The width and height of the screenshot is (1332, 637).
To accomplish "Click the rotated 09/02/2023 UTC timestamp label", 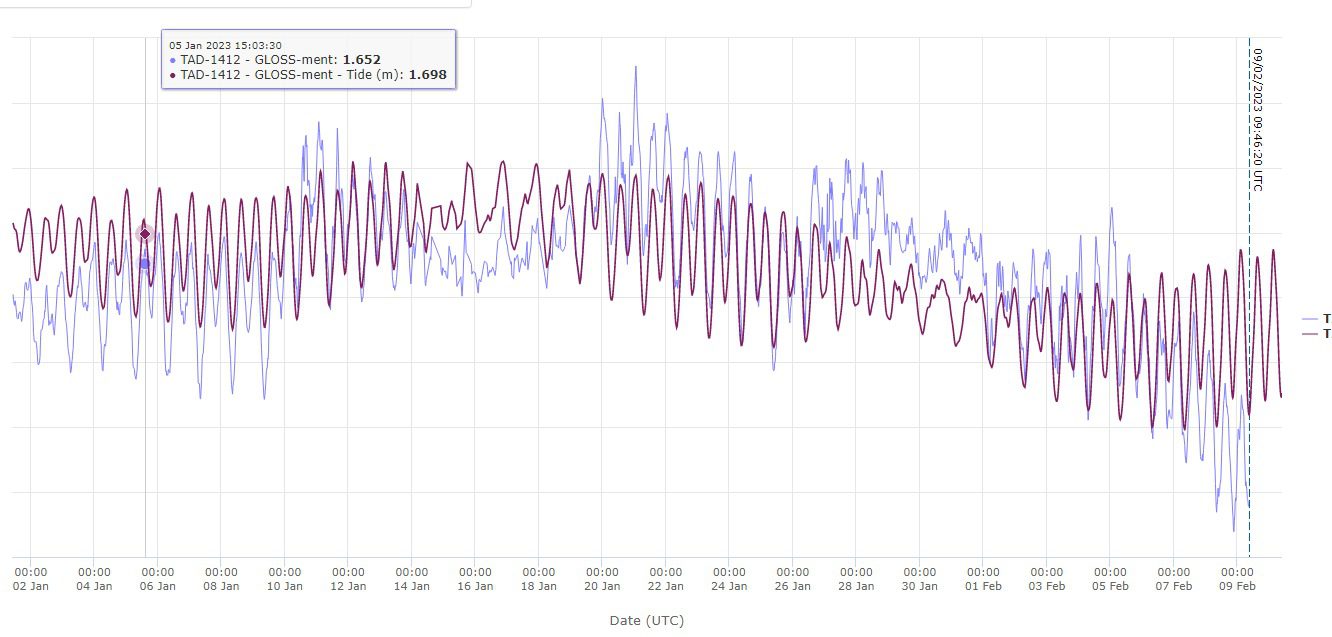I will pos(1258,120).
